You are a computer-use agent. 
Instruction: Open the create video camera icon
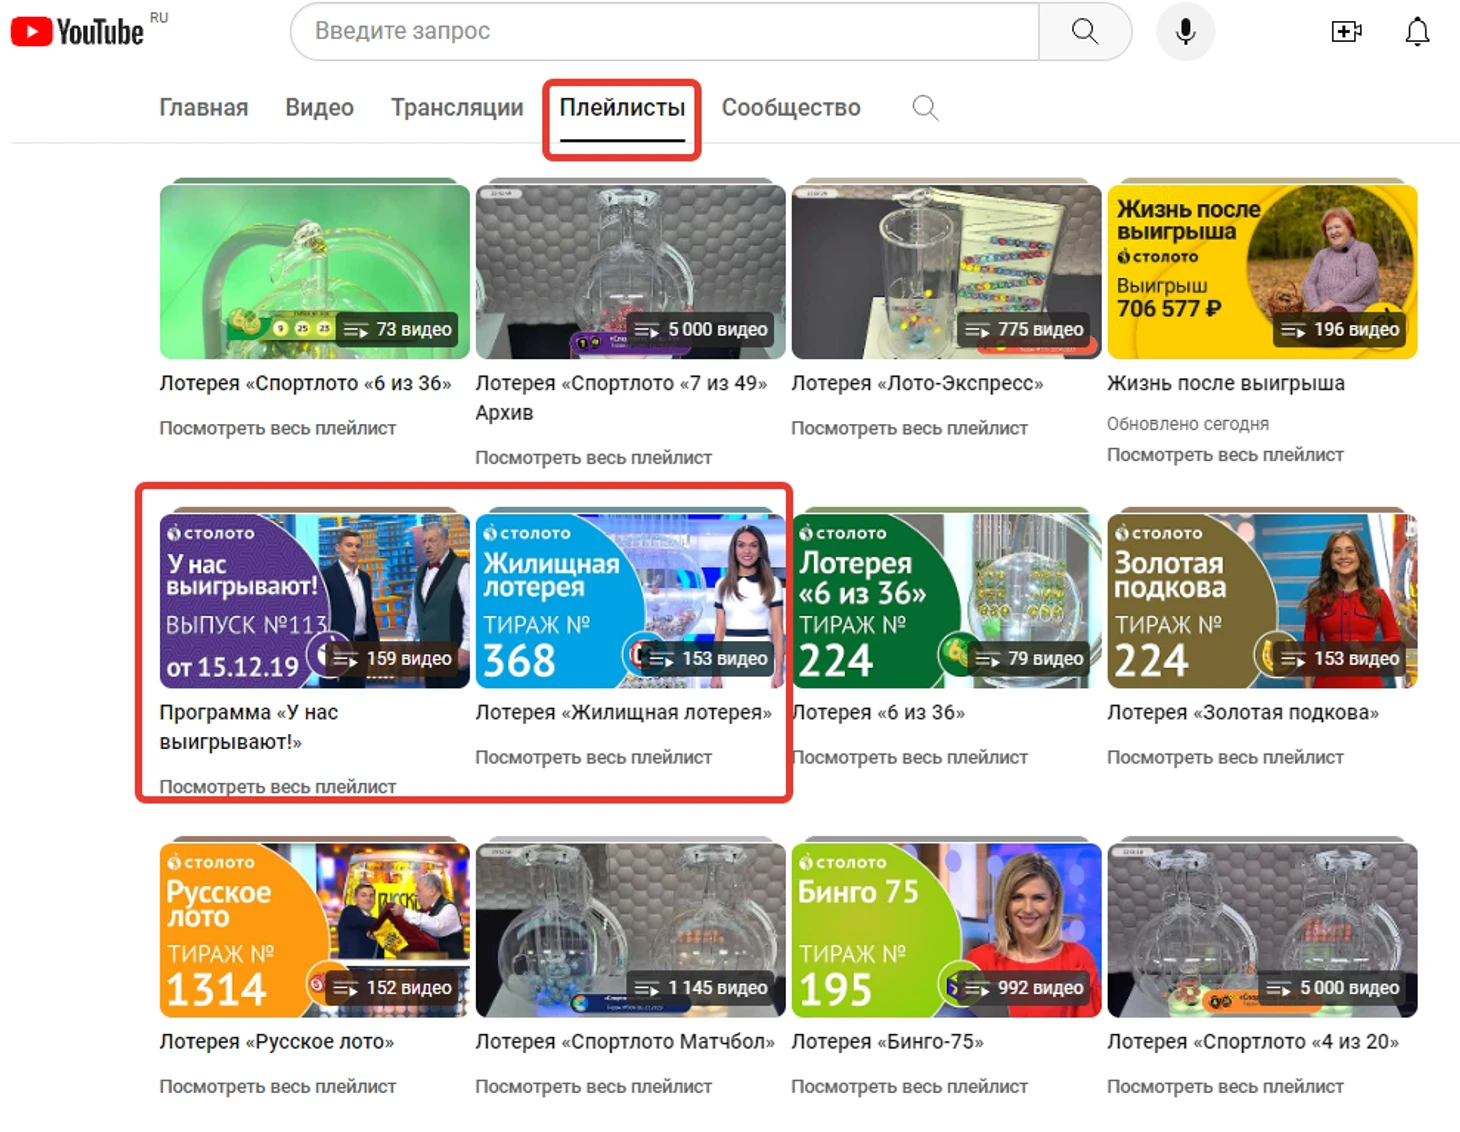point(1346,32)
